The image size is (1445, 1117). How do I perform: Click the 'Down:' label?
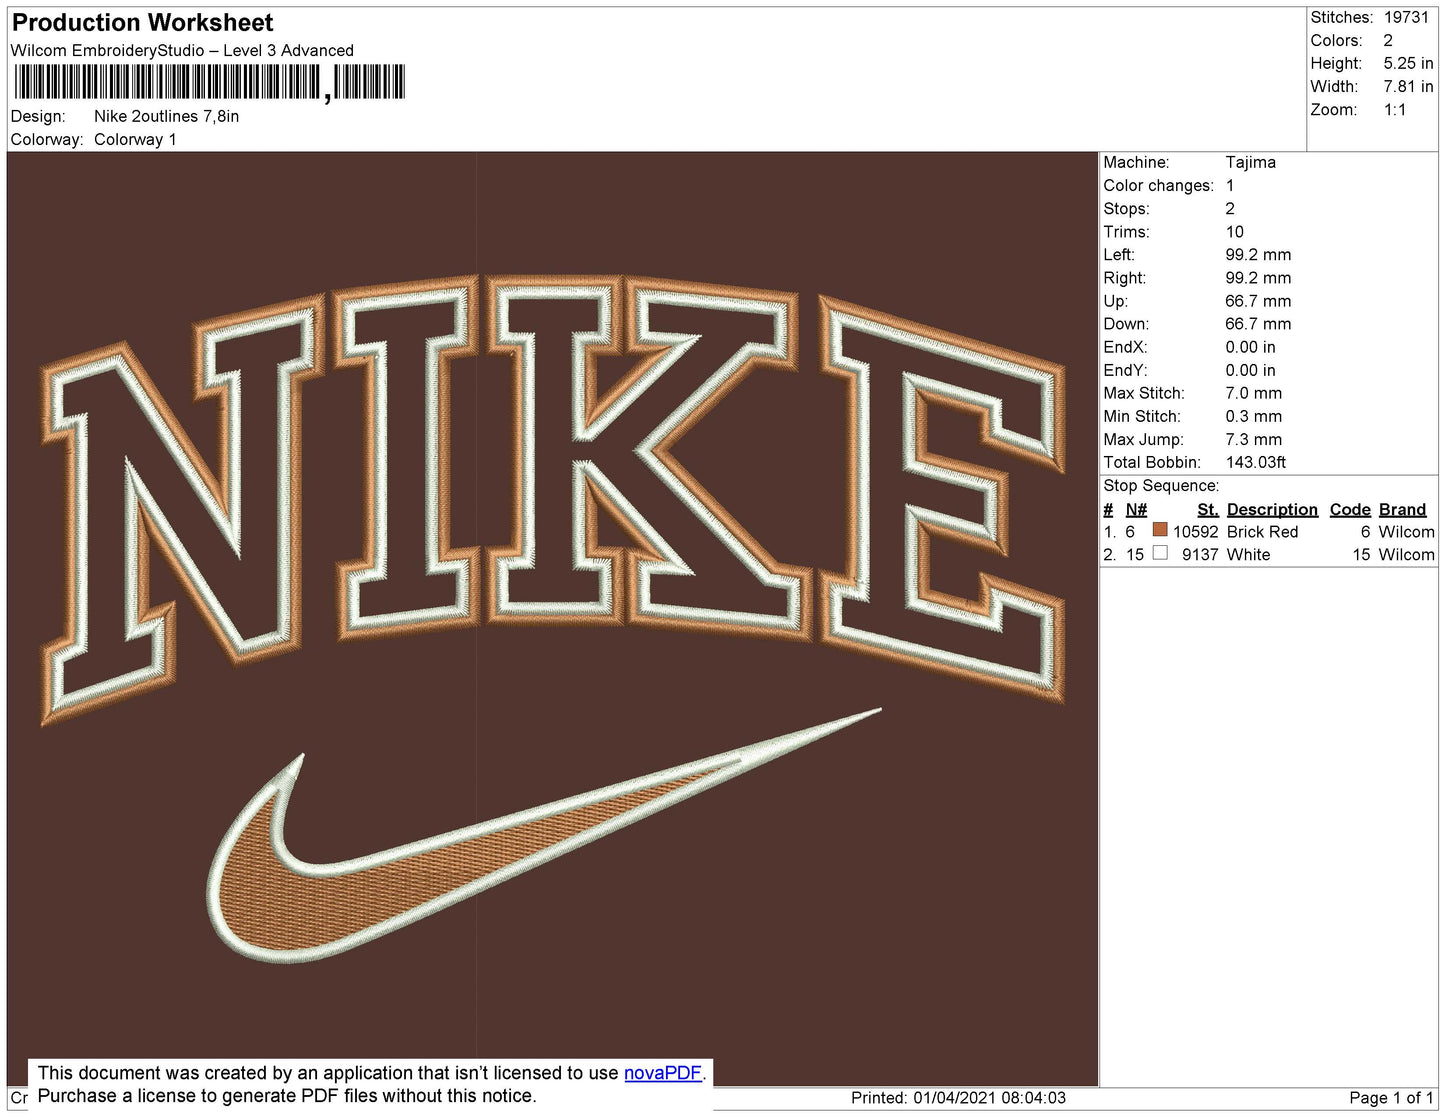tap(1126, 323)
